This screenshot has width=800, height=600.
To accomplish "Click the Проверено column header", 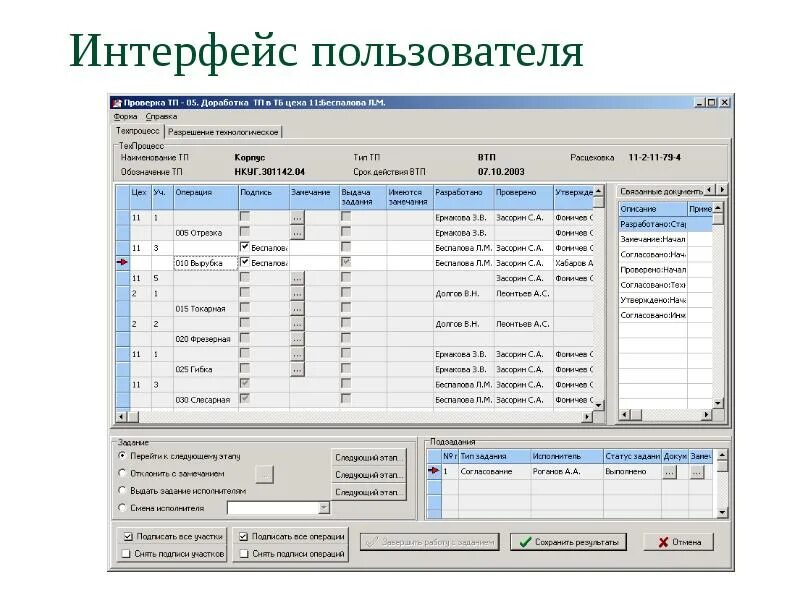I will click(523, 197).
